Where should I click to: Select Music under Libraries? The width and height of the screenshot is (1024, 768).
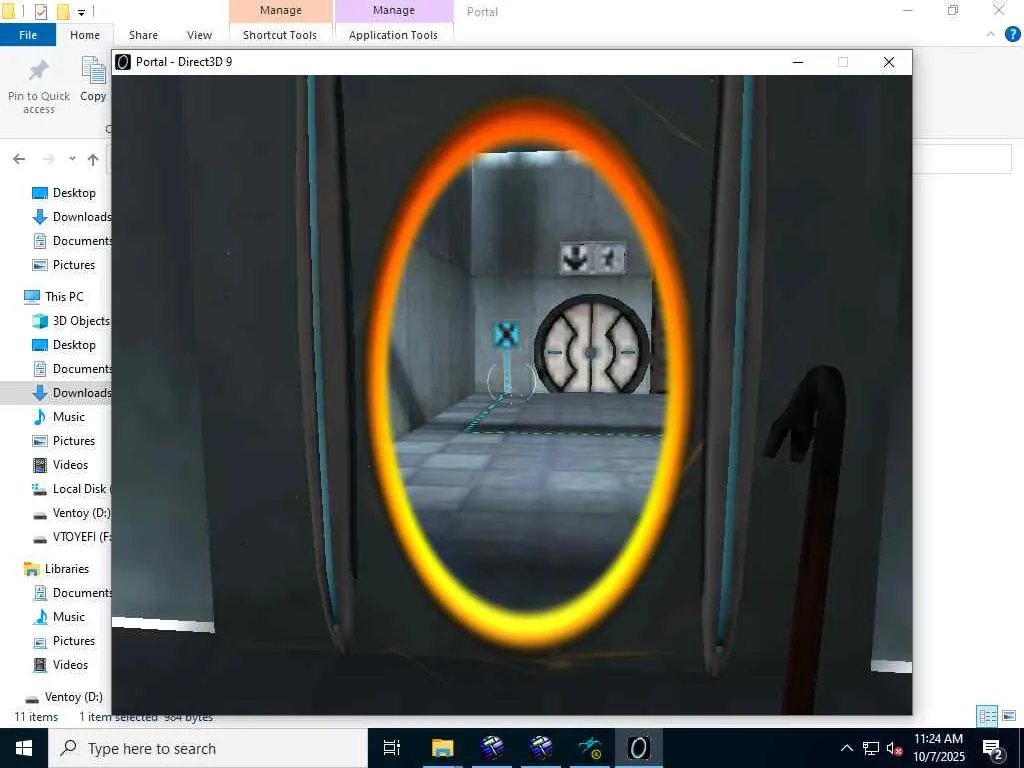point(69,616)
